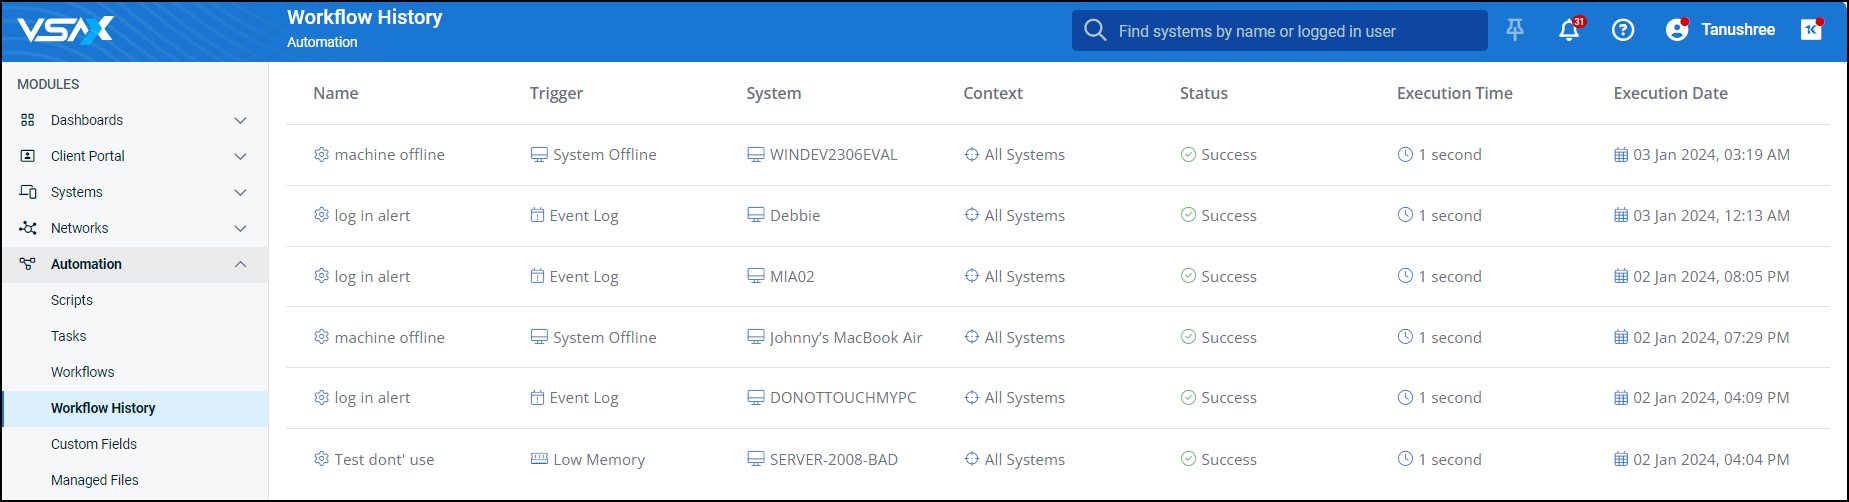Click the Networks icon in sidebar

(28, 228)
